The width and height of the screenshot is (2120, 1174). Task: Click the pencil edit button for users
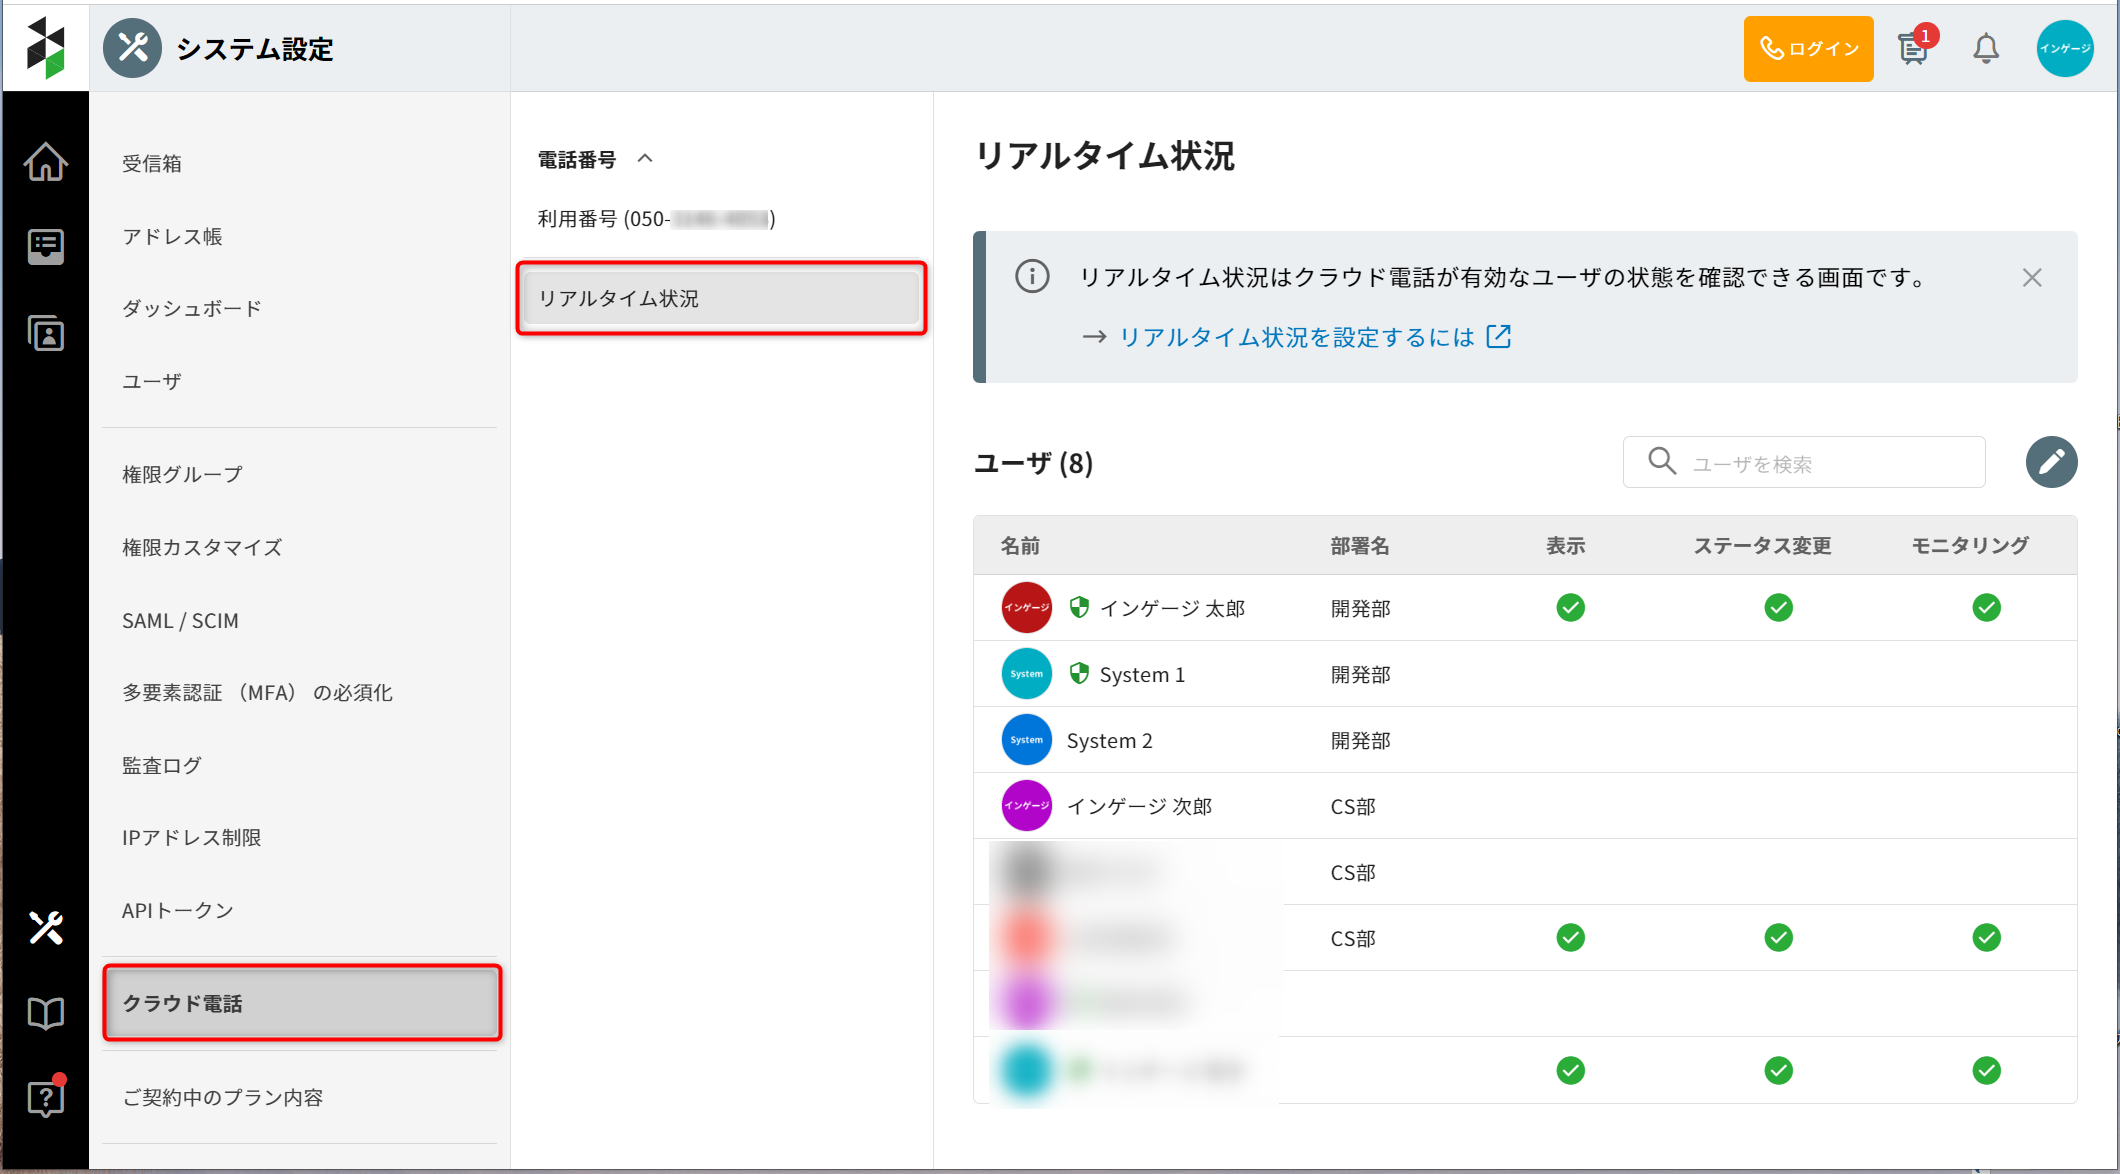click(x=2051, y=462)
